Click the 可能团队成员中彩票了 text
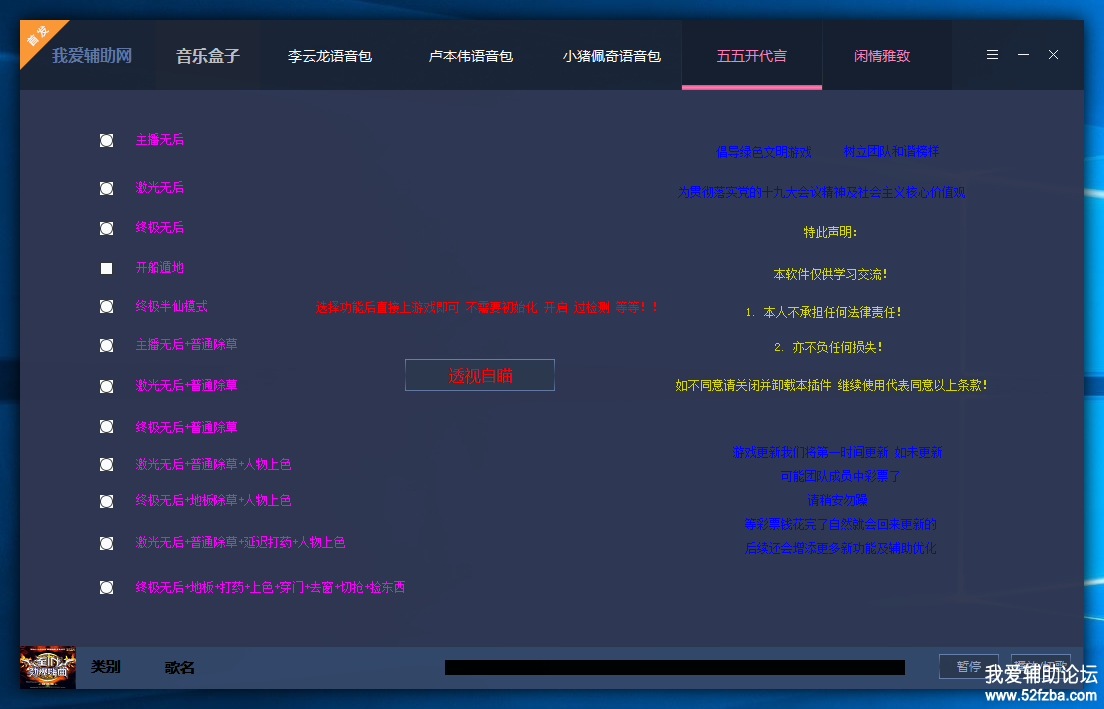1104x709 pixels. [840, 476]
